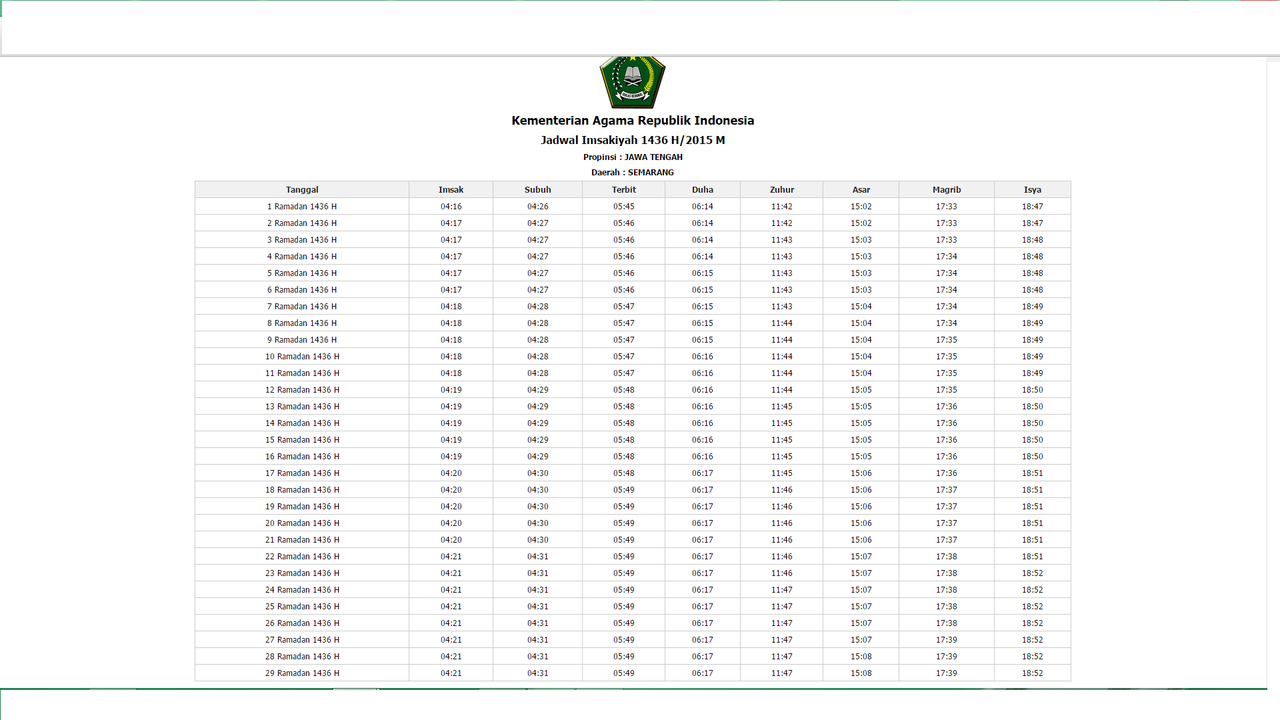Click Terbit time 05:45 for 1 Ramadan
Image resolution: width=1280 pixels, height=720 pixels.
(624, 207)
